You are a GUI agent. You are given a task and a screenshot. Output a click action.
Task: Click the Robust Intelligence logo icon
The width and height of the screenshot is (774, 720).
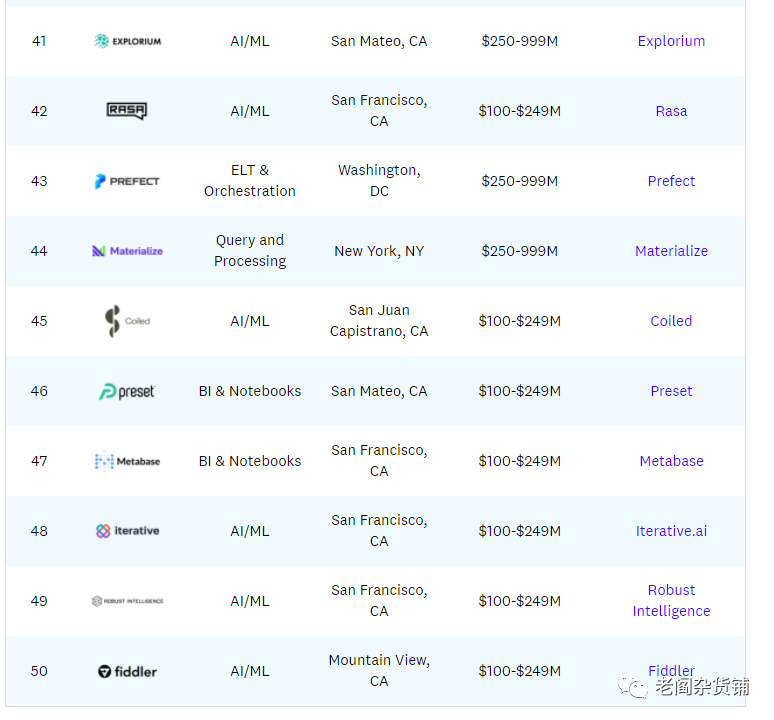pyautogui.click(x=127, y=601)
